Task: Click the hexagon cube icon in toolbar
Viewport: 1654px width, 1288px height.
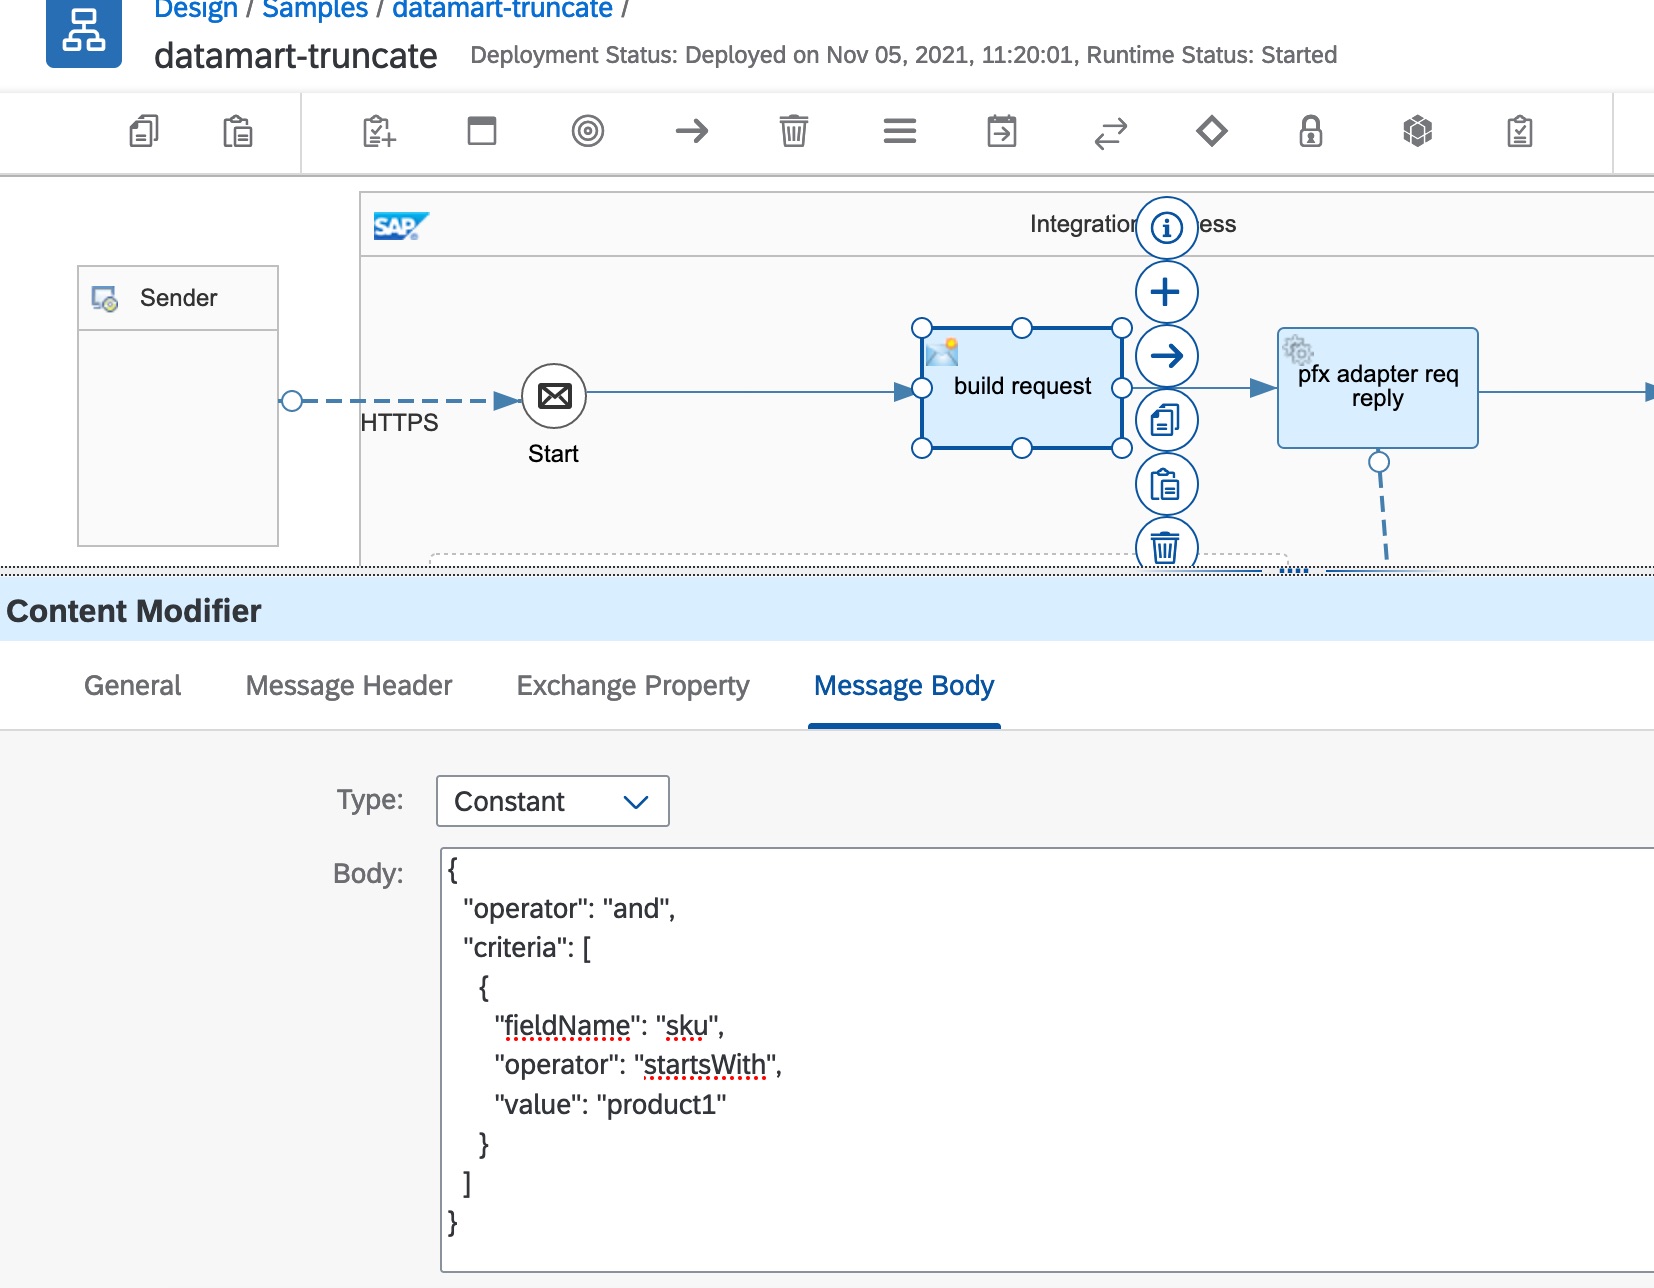Action: point(1417,131)
